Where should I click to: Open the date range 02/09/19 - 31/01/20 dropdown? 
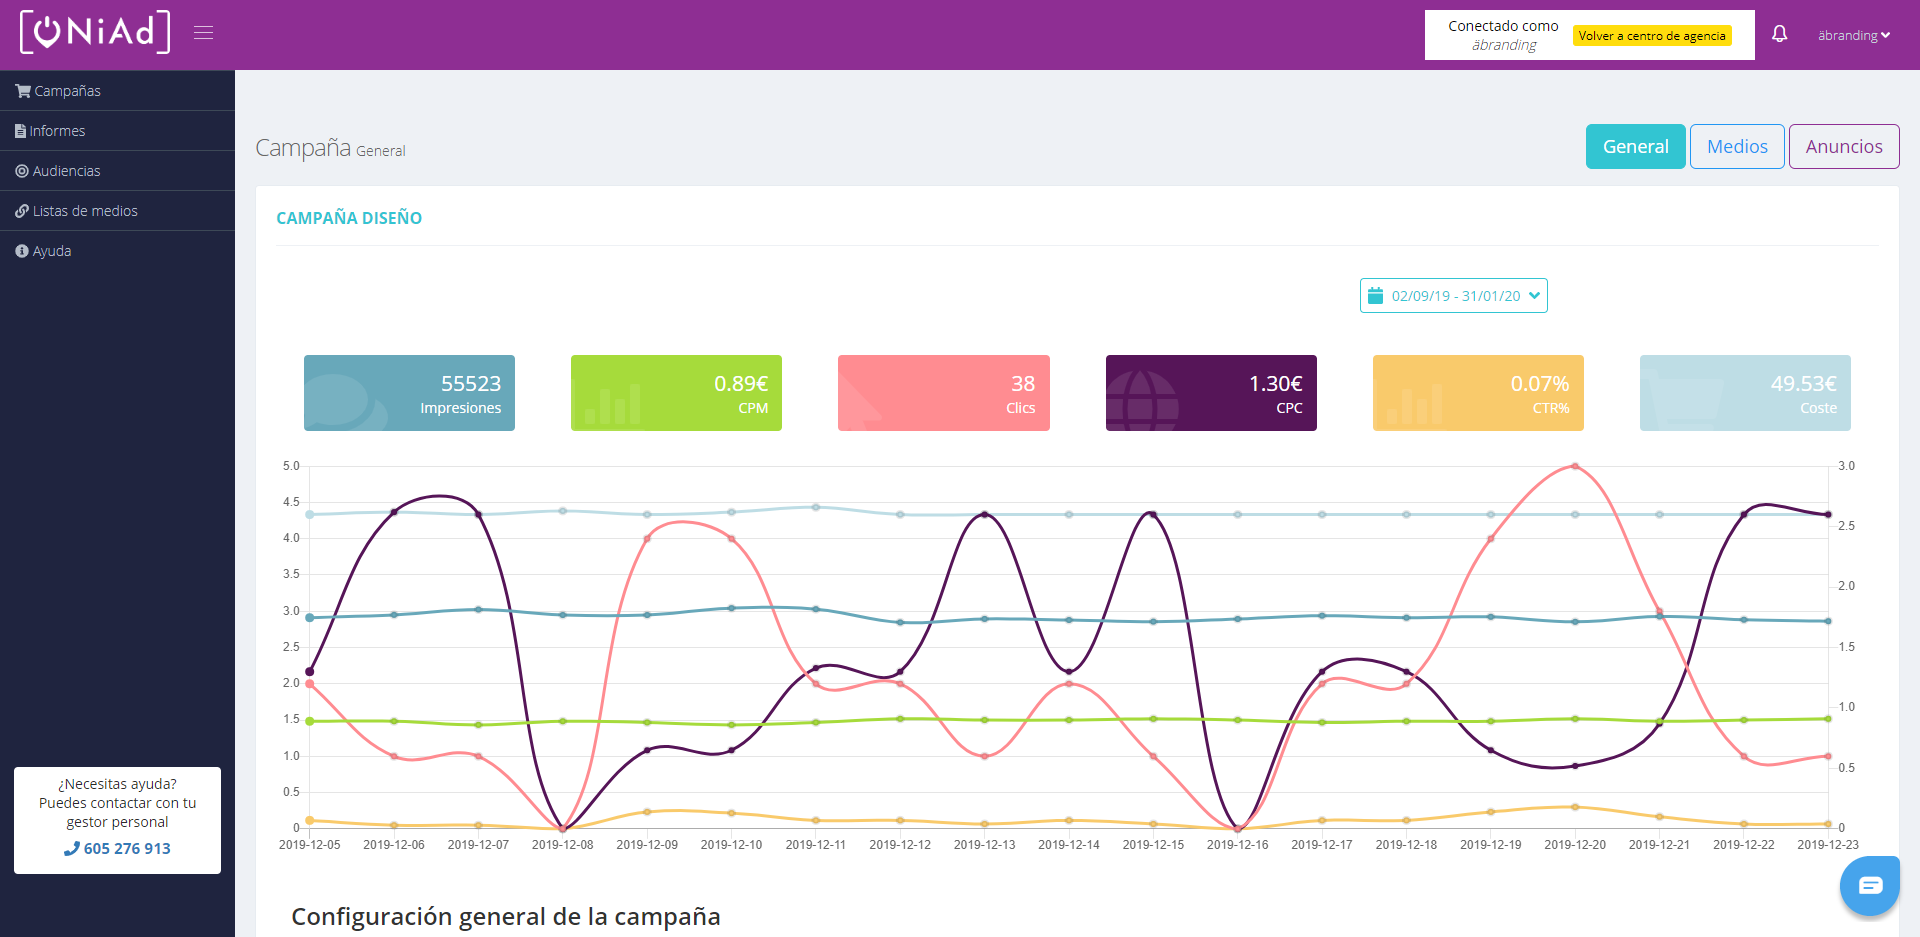1454,296
